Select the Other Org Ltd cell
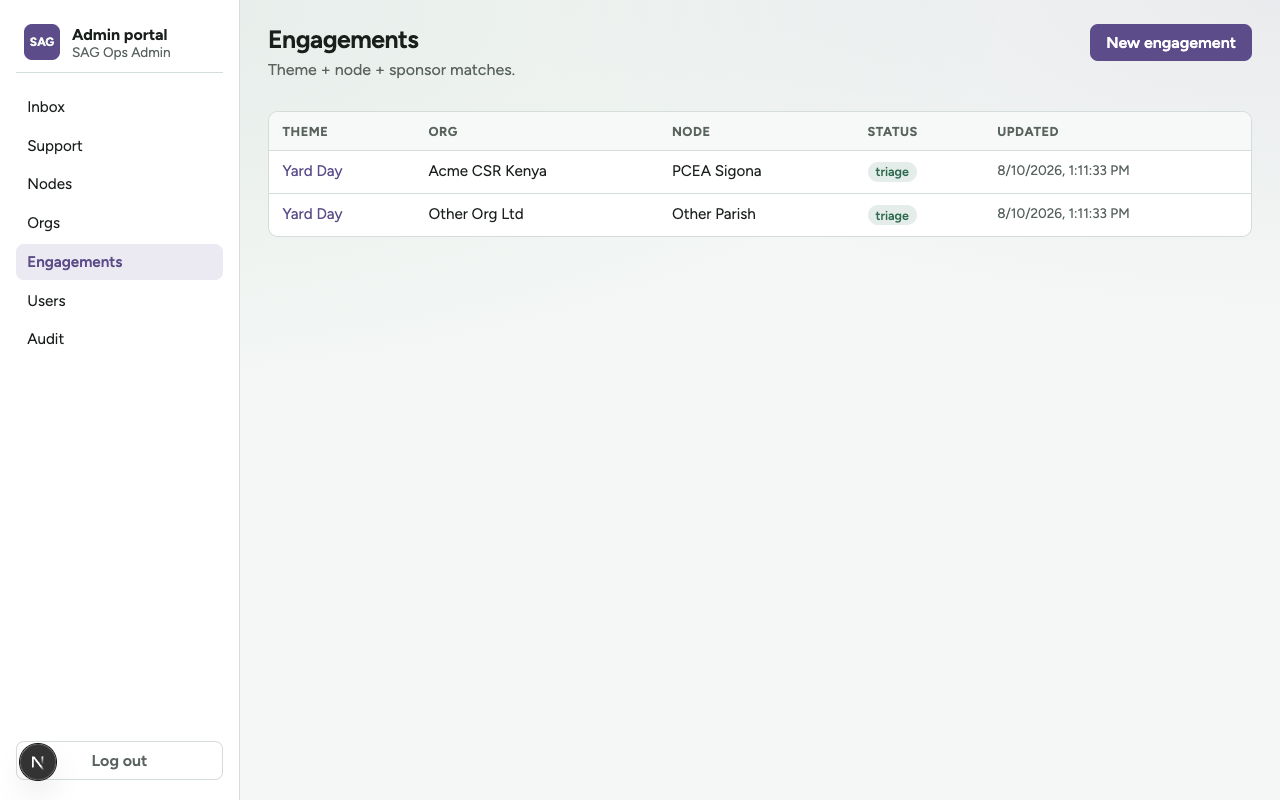Screen dimensions: 1280x800 pos(476,214)
